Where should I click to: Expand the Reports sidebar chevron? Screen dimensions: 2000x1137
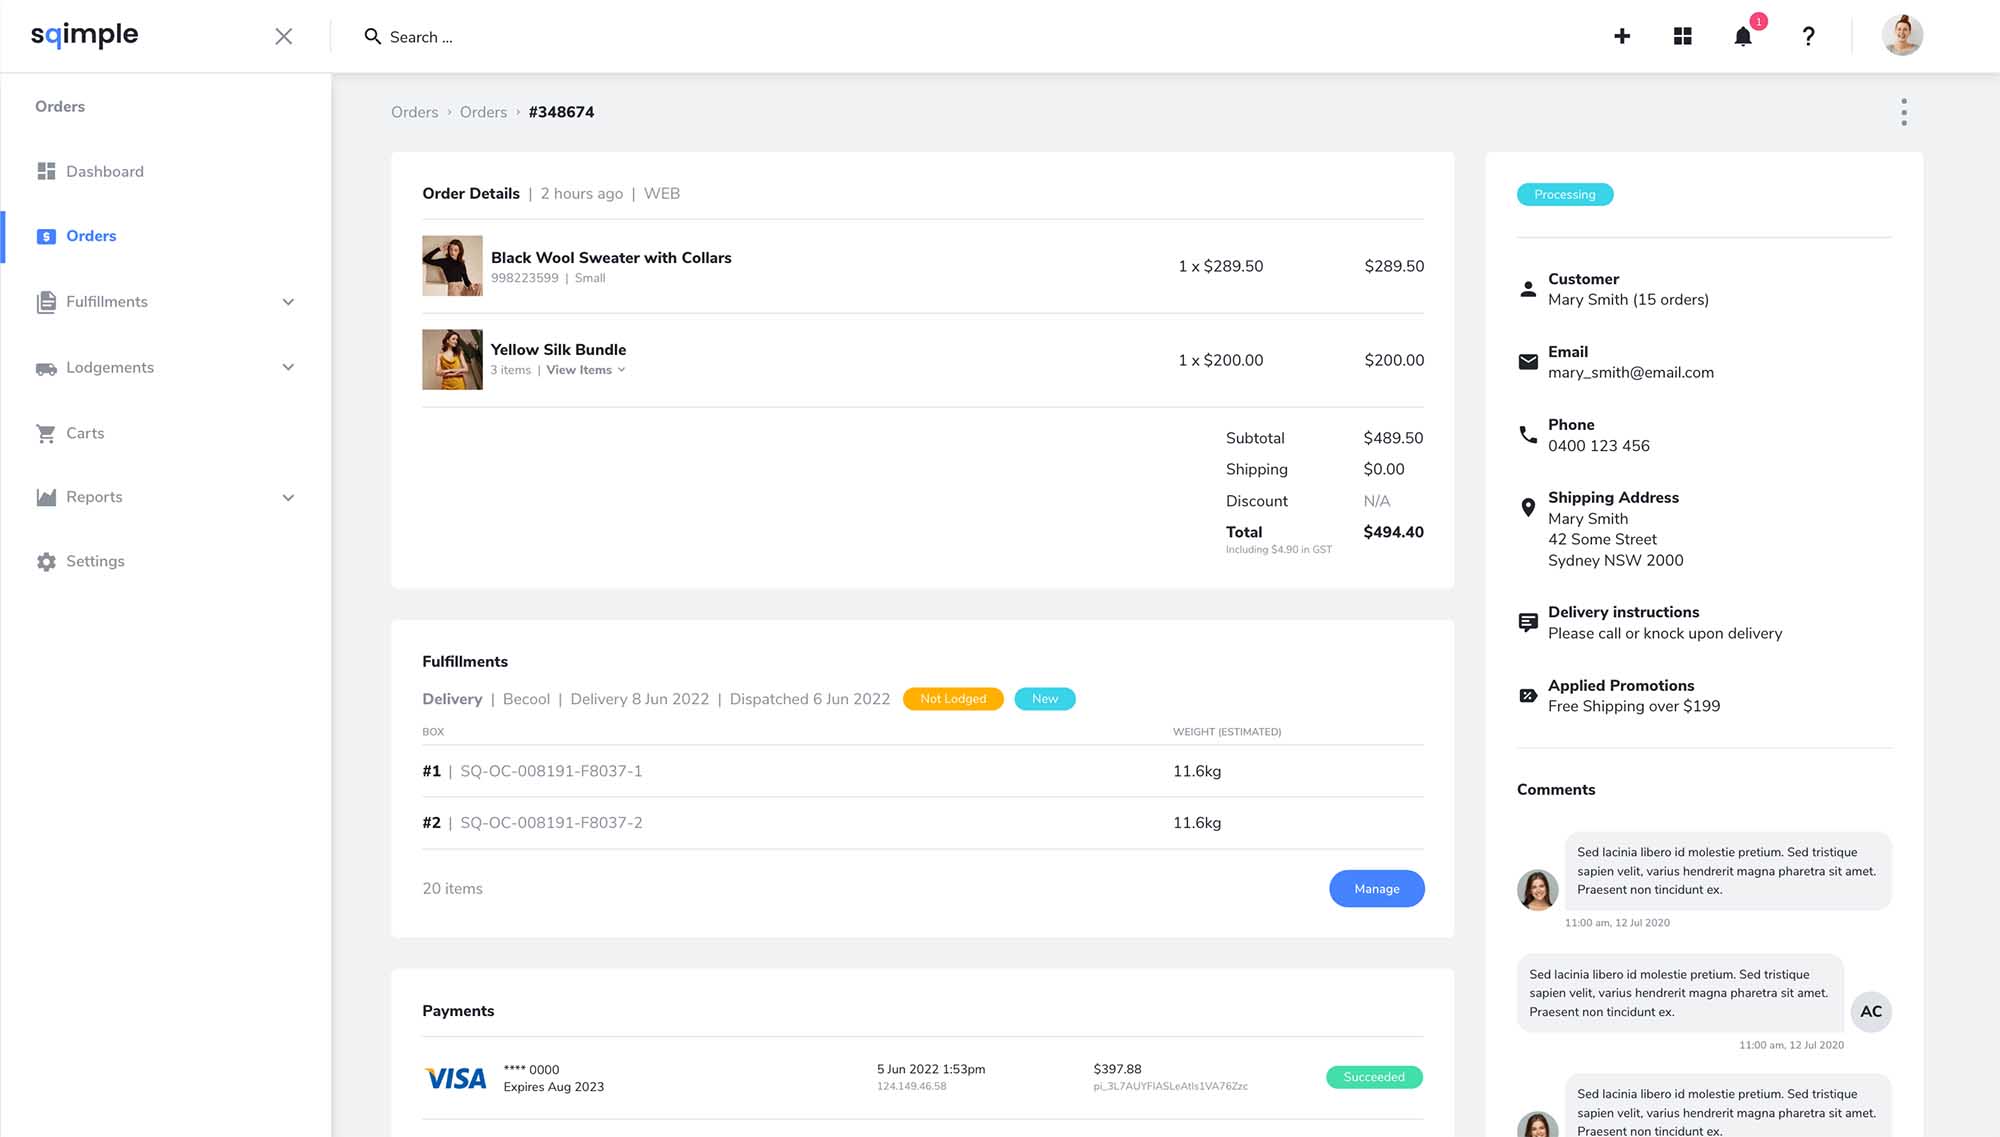click(x=288, y=497)
